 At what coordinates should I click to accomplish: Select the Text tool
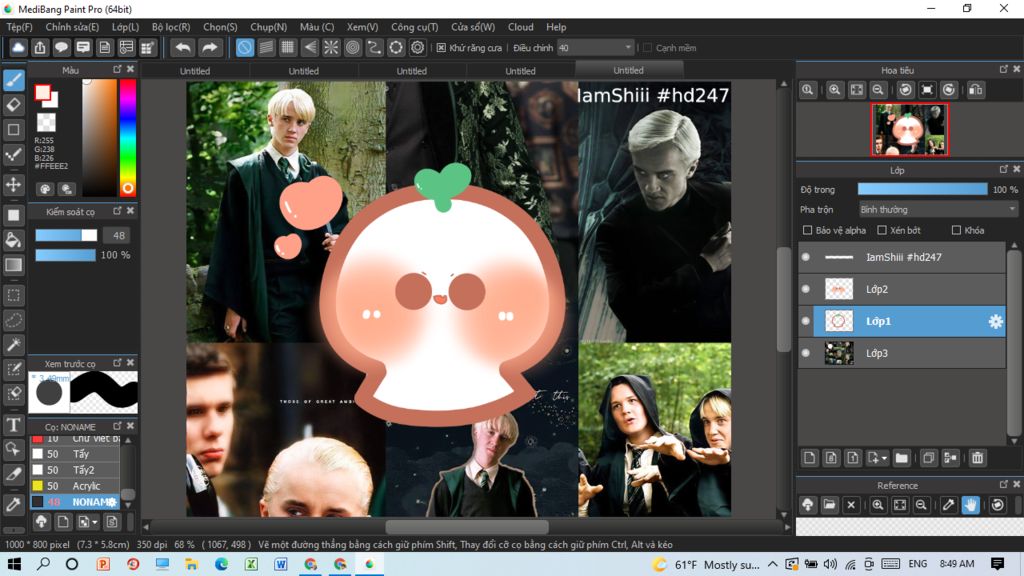pos(14,425)
